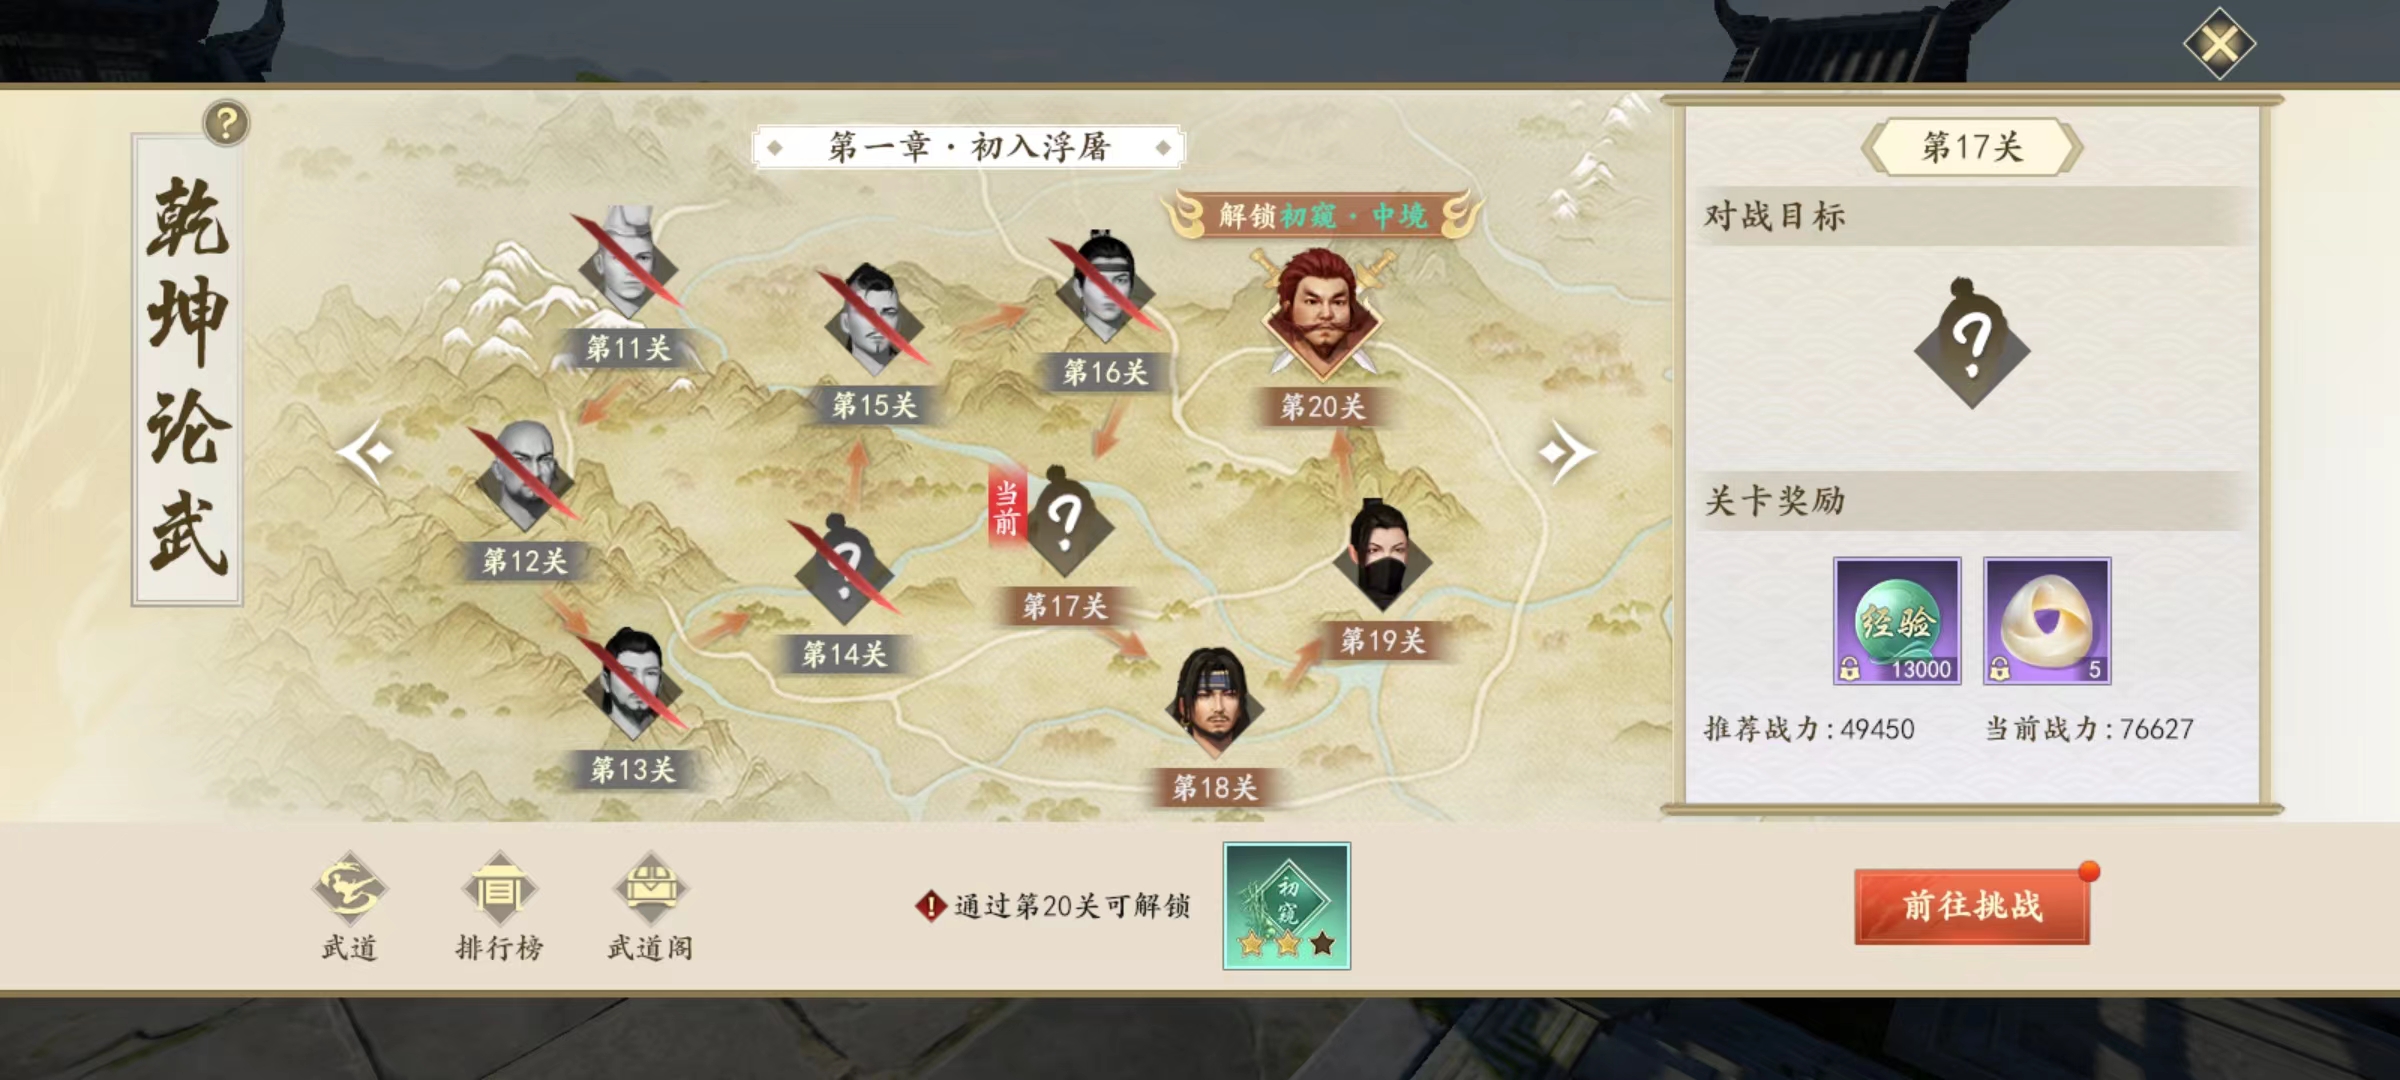Open the question mark help icon
This screenshot has height=1080, width=2400.
226,123
